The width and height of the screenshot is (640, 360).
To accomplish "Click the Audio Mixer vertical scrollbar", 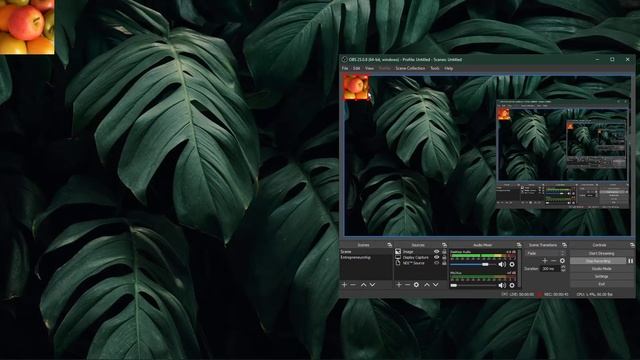I will point(520,269).
